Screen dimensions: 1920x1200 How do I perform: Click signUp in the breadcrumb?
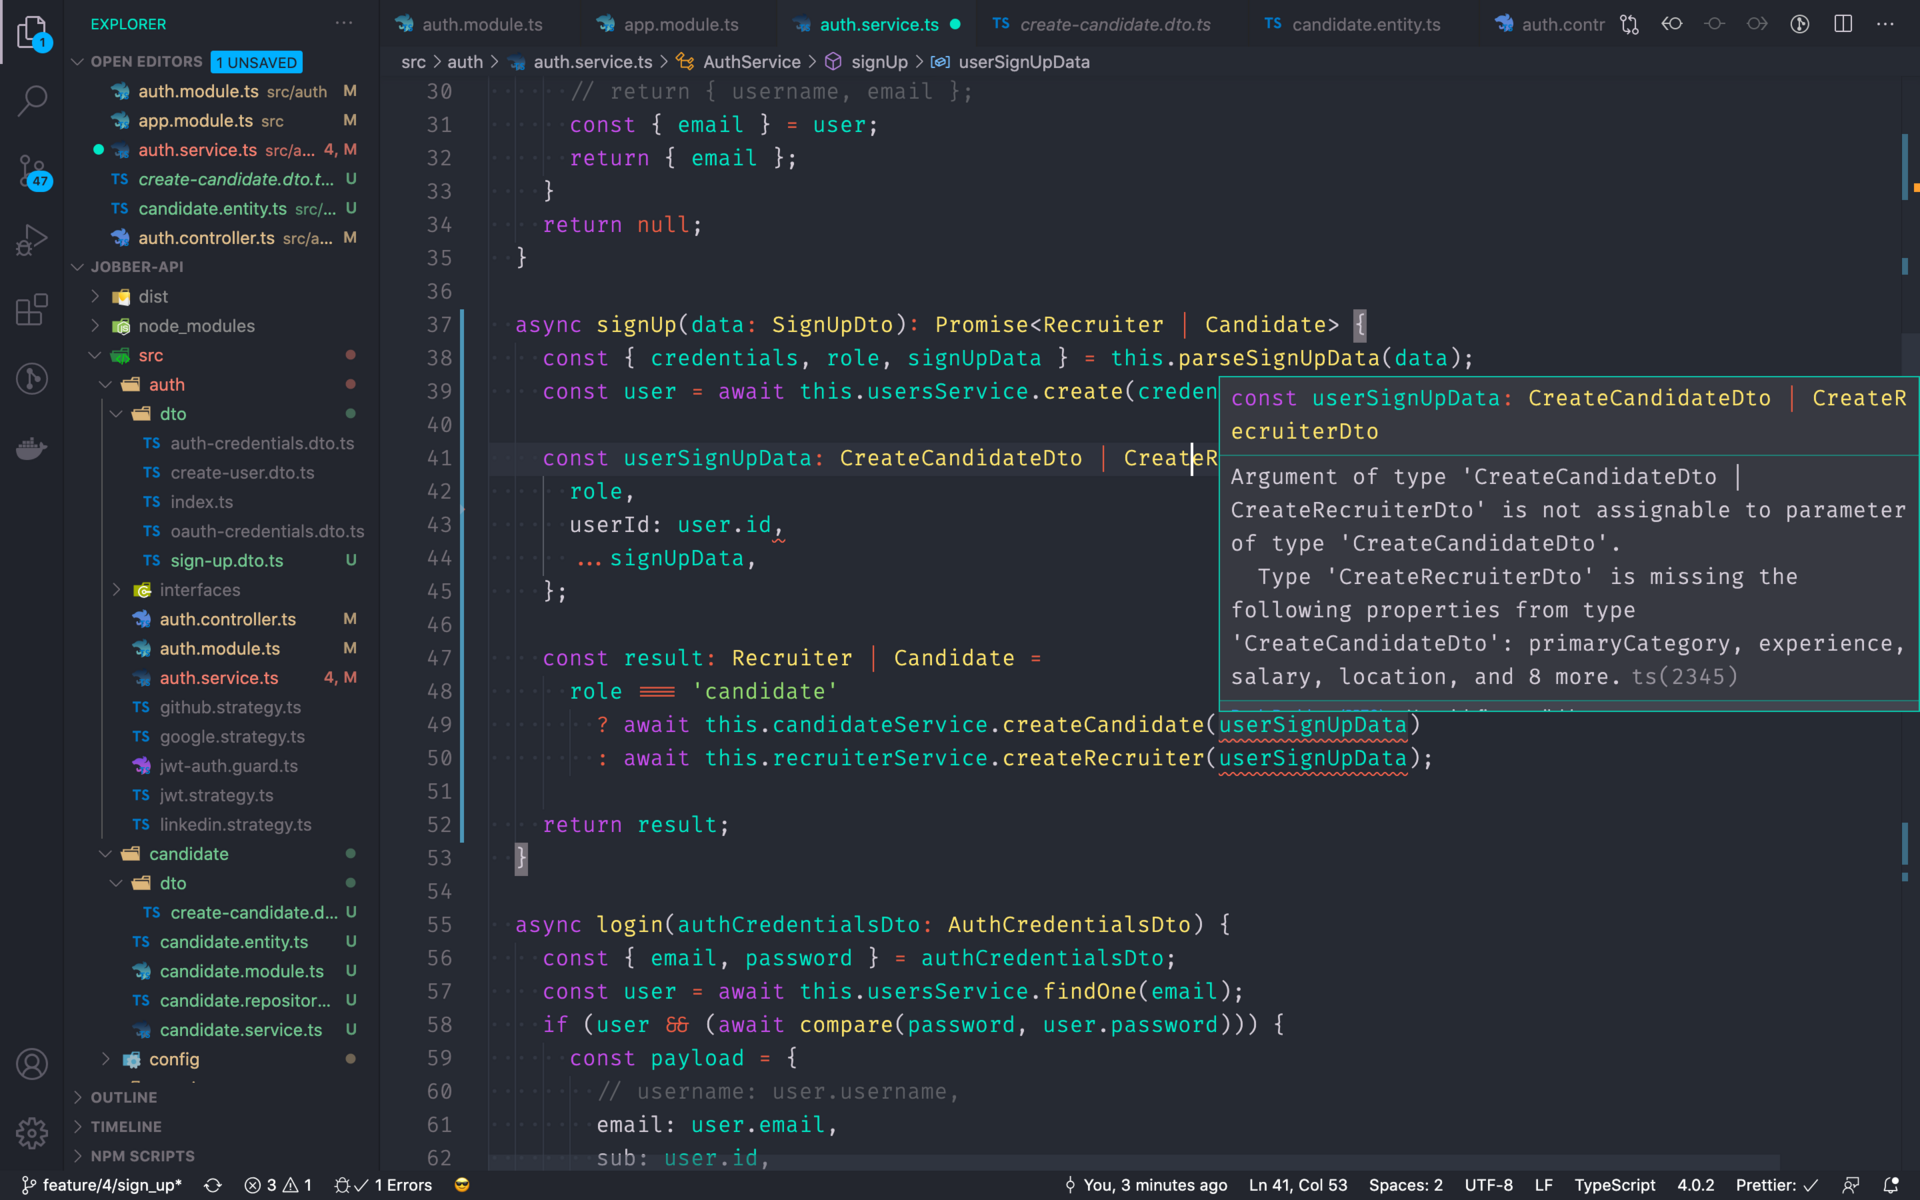[x=879, y=62]
